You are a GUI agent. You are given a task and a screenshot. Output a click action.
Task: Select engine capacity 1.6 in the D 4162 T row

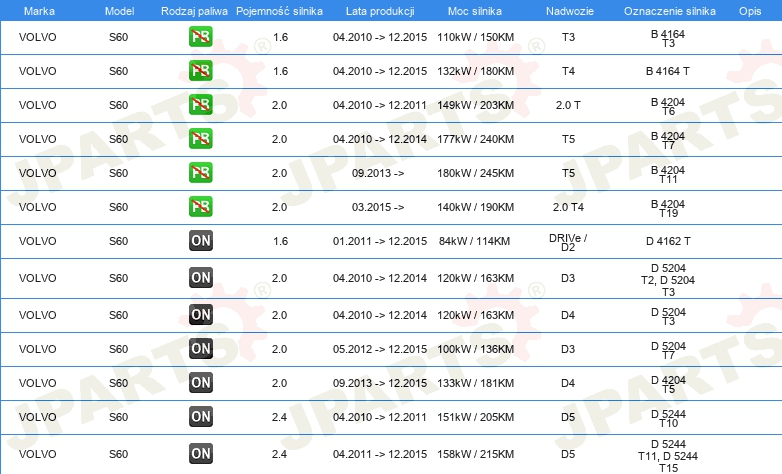tap(280, 241)
